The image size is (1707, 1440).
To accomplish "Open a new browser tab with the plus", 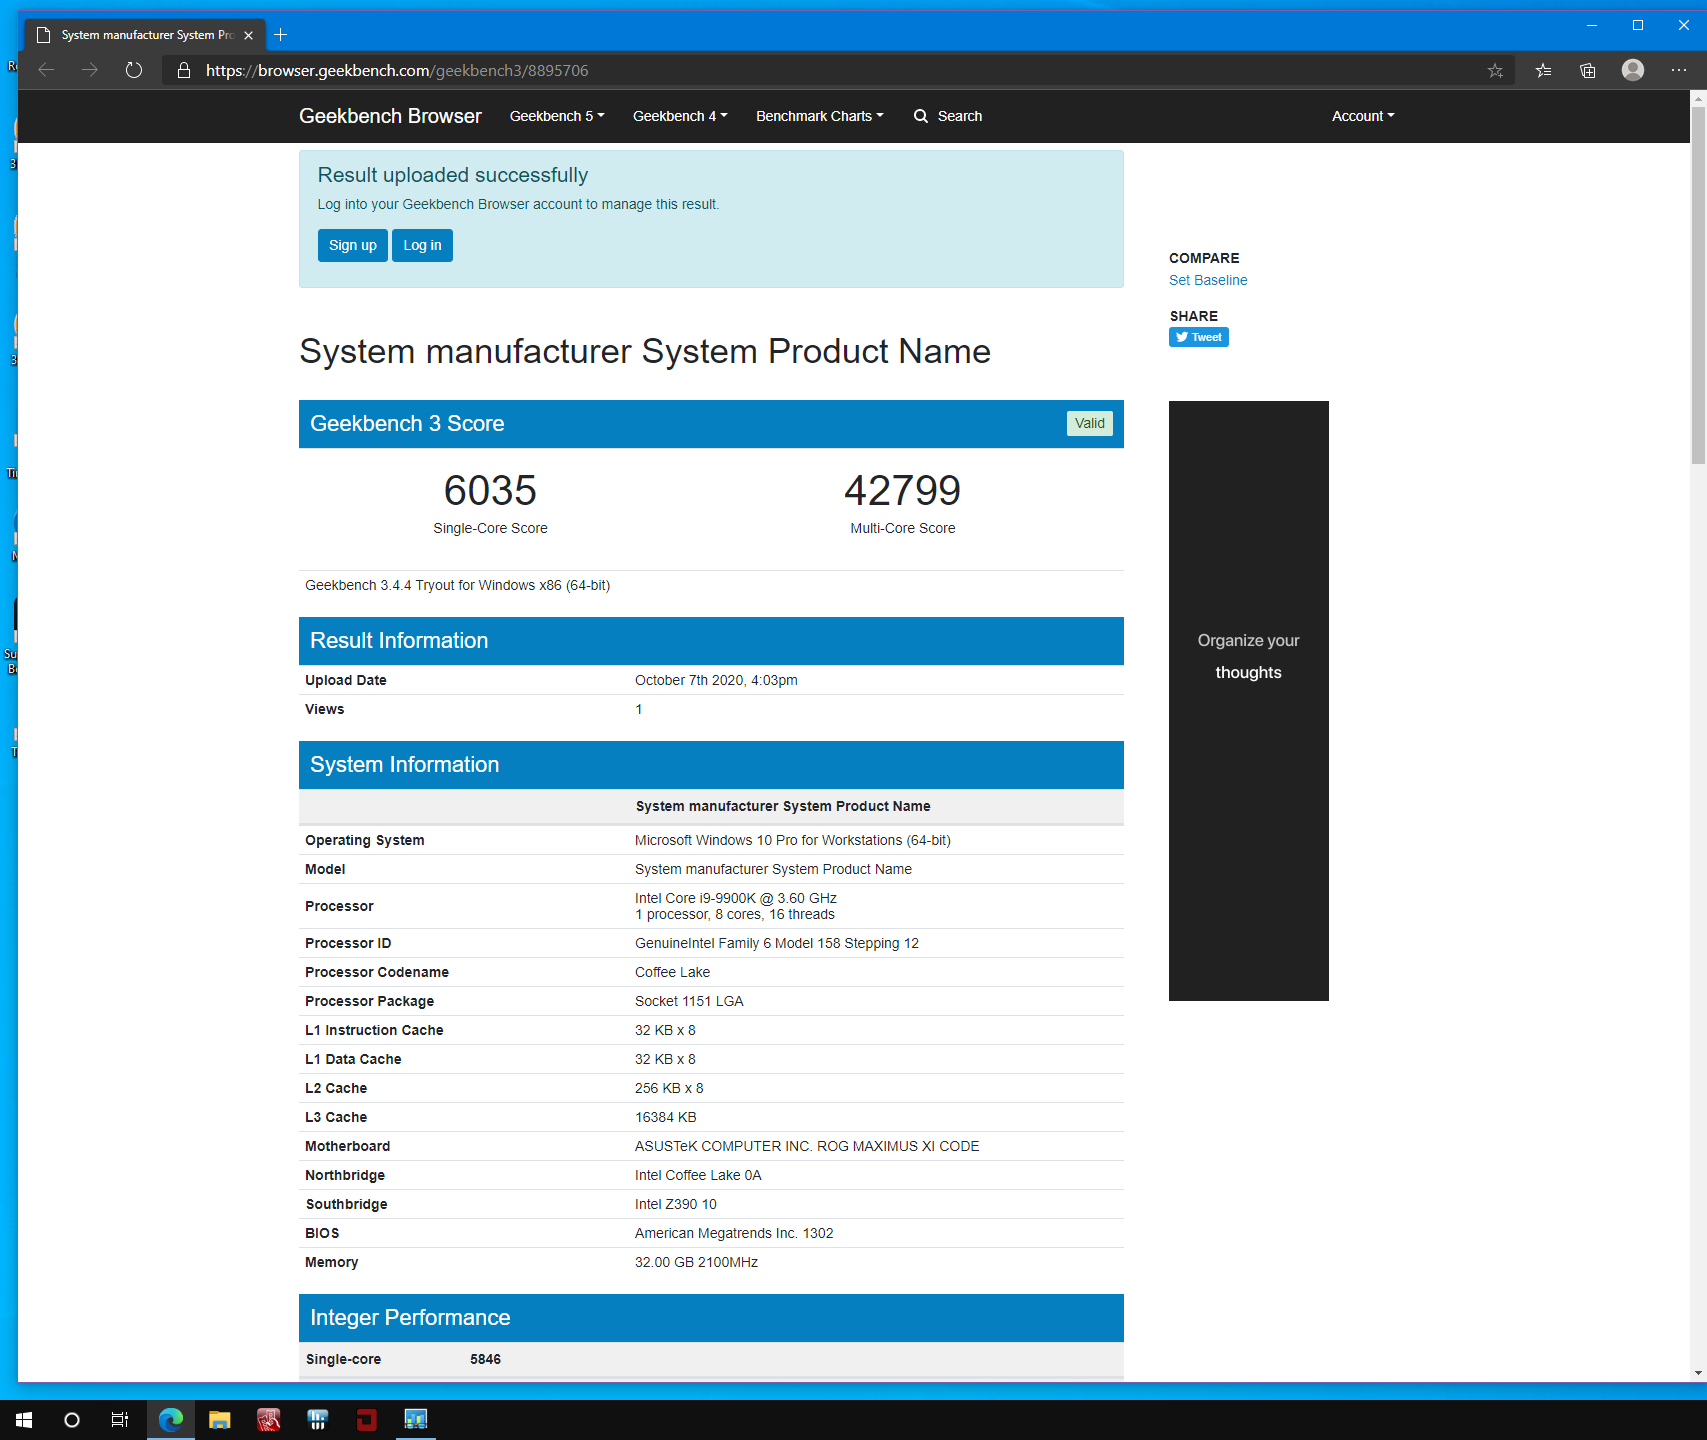I will pos(281,35).
